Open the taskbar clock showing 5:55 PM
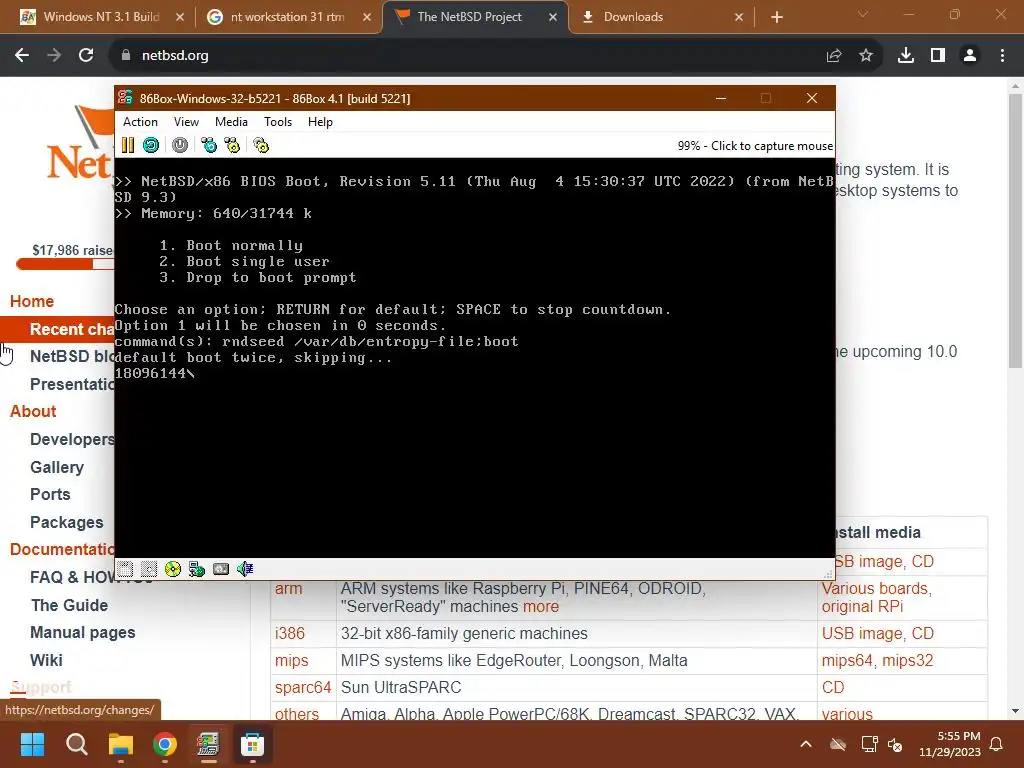 pos(950,744)
